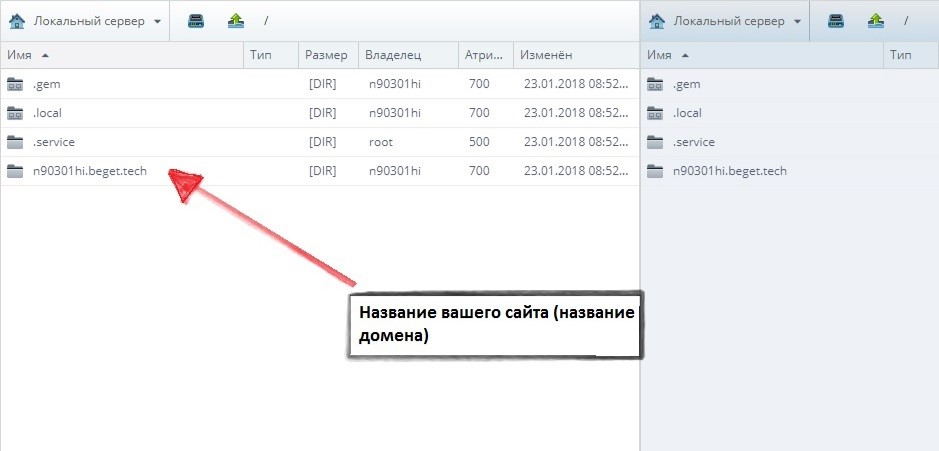
Task: Click the n90301hi.beget.tech folder icon, left panel
Action: 15,171
